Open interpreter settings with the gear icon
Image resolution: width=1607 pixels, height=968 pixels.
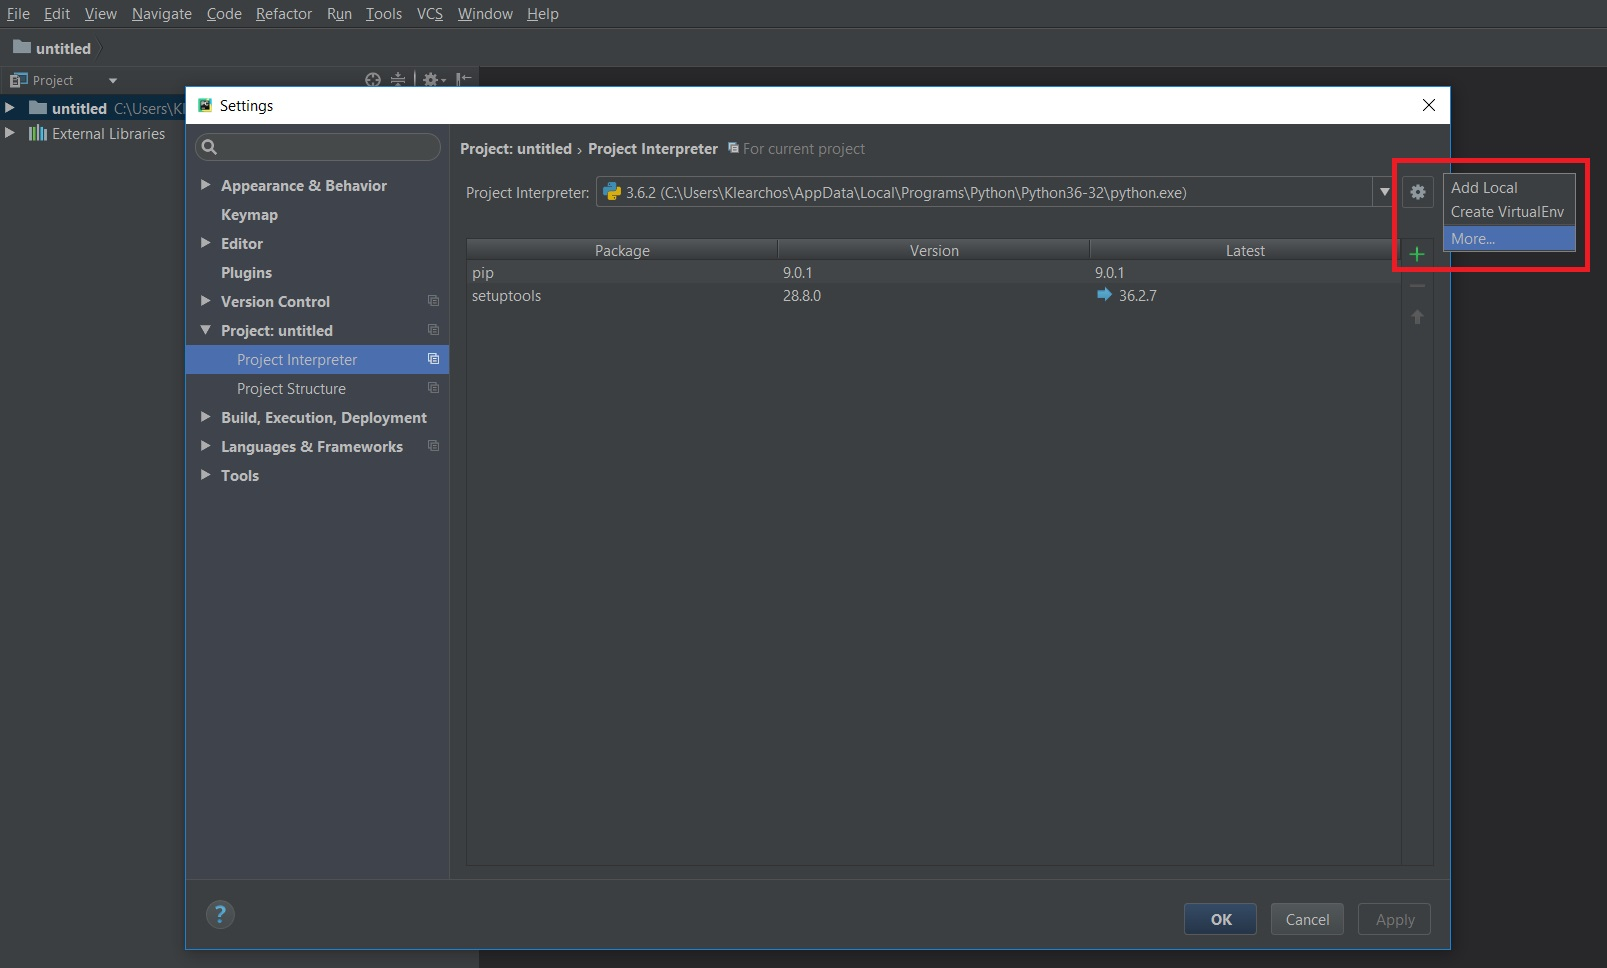(x=1417, y=192)
